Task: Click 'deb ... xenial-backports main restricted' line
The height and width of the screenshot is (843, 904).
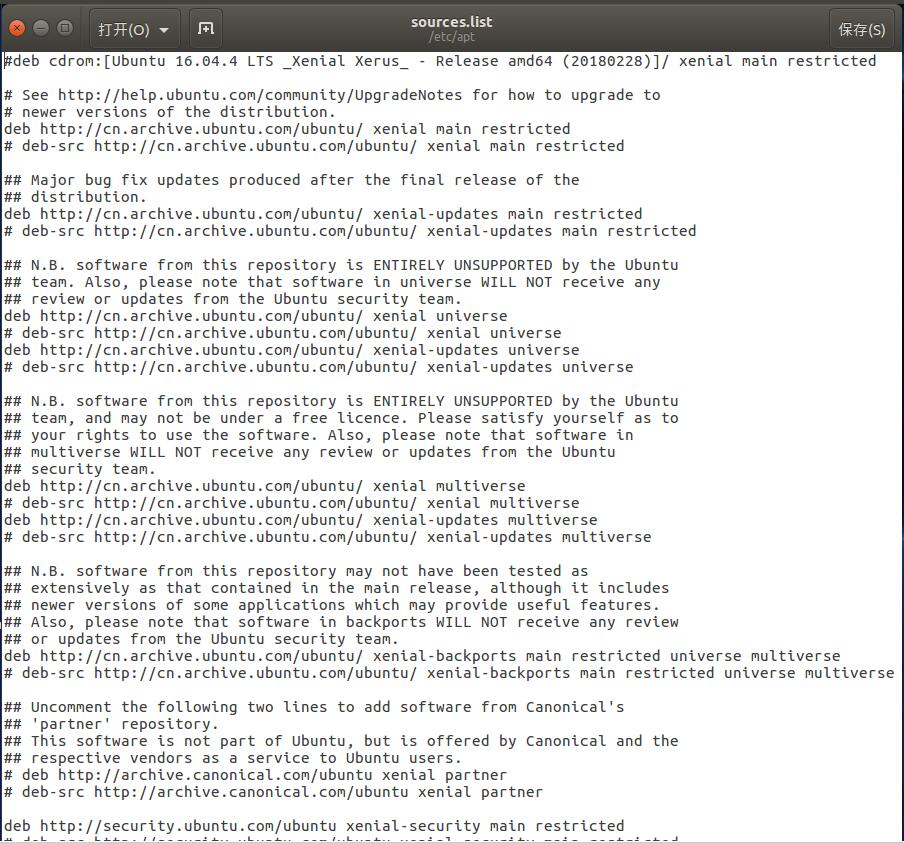Action: pyautogui.click(x=422, y=656)
